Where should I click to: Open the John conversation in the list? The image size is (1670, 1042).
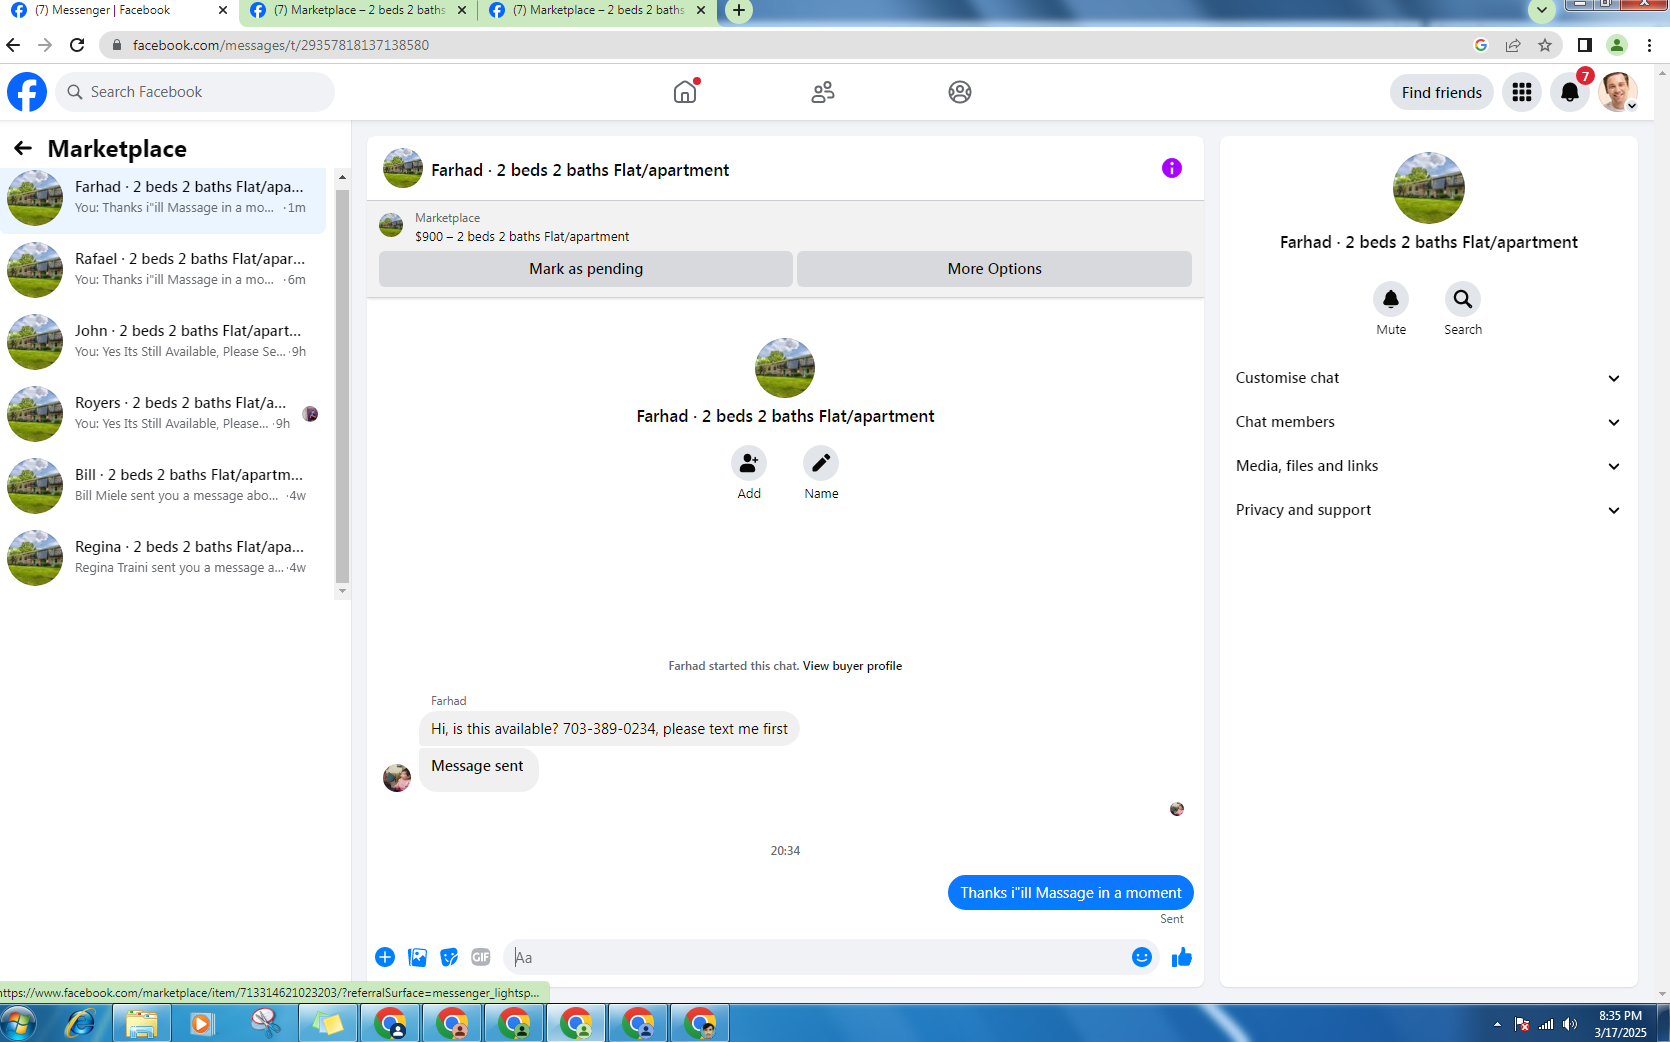164,342
